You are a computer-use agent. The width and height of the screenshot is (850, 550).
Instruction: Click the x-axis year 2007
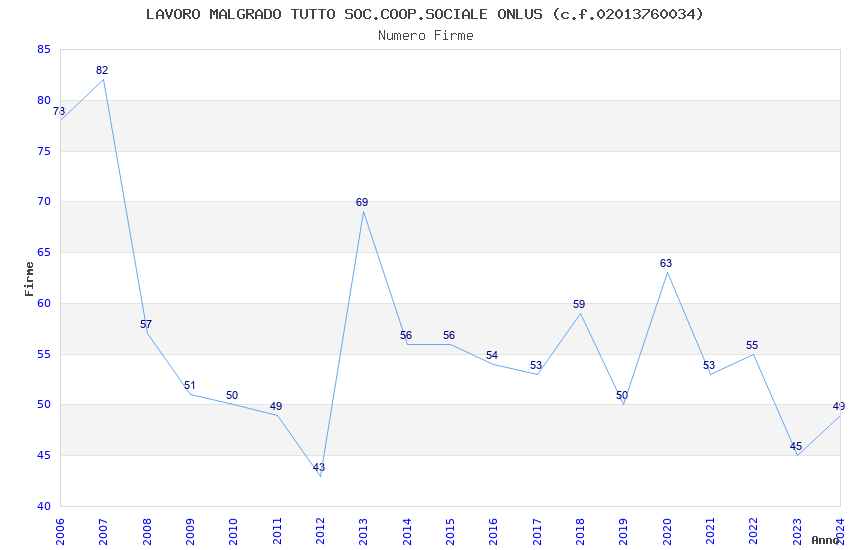click(103, 531)
